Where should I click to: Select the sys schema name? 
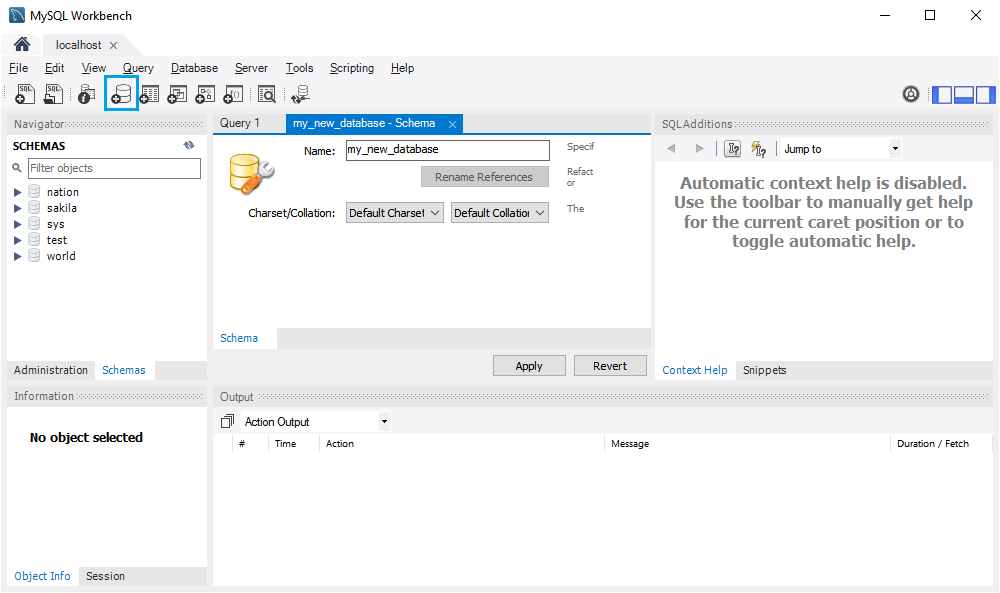55,224
